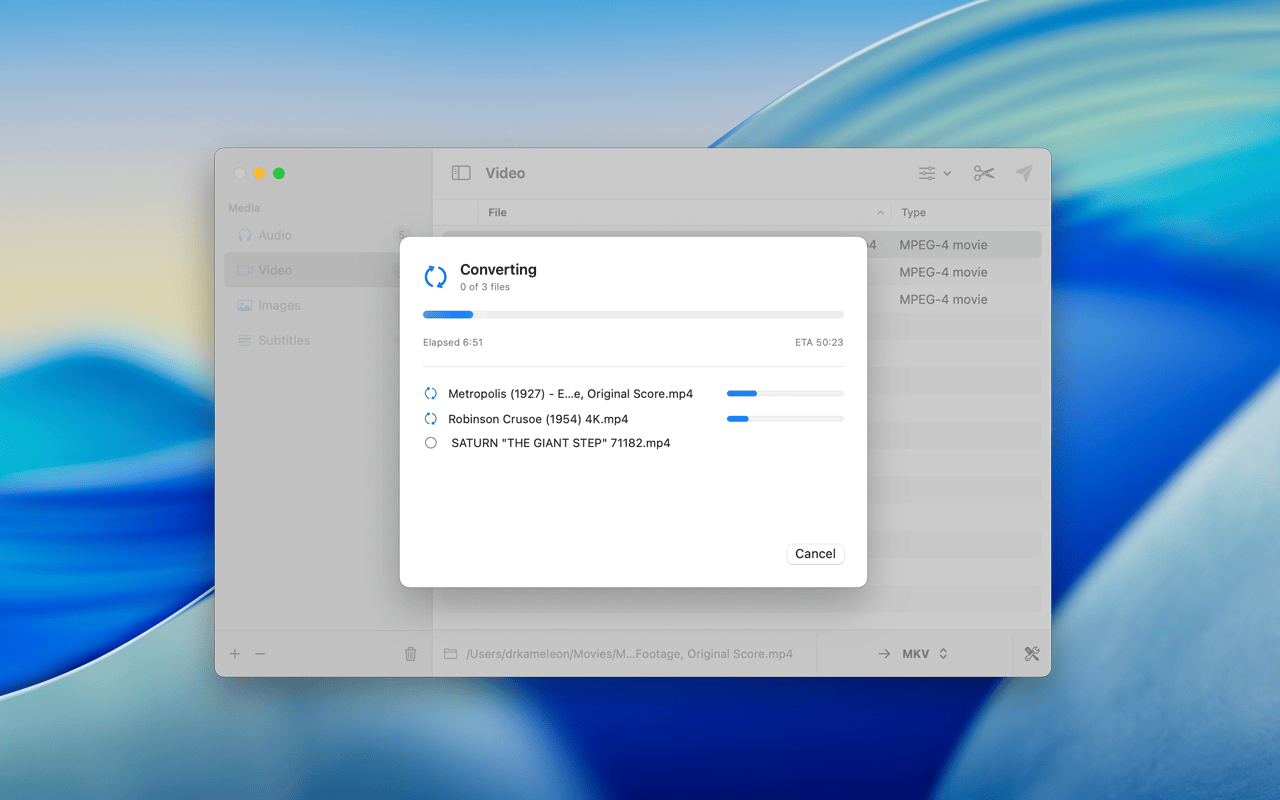This screenshot has width=1280, height=800.
Task: Open the MKV output format dropdown
Action: 925,654
